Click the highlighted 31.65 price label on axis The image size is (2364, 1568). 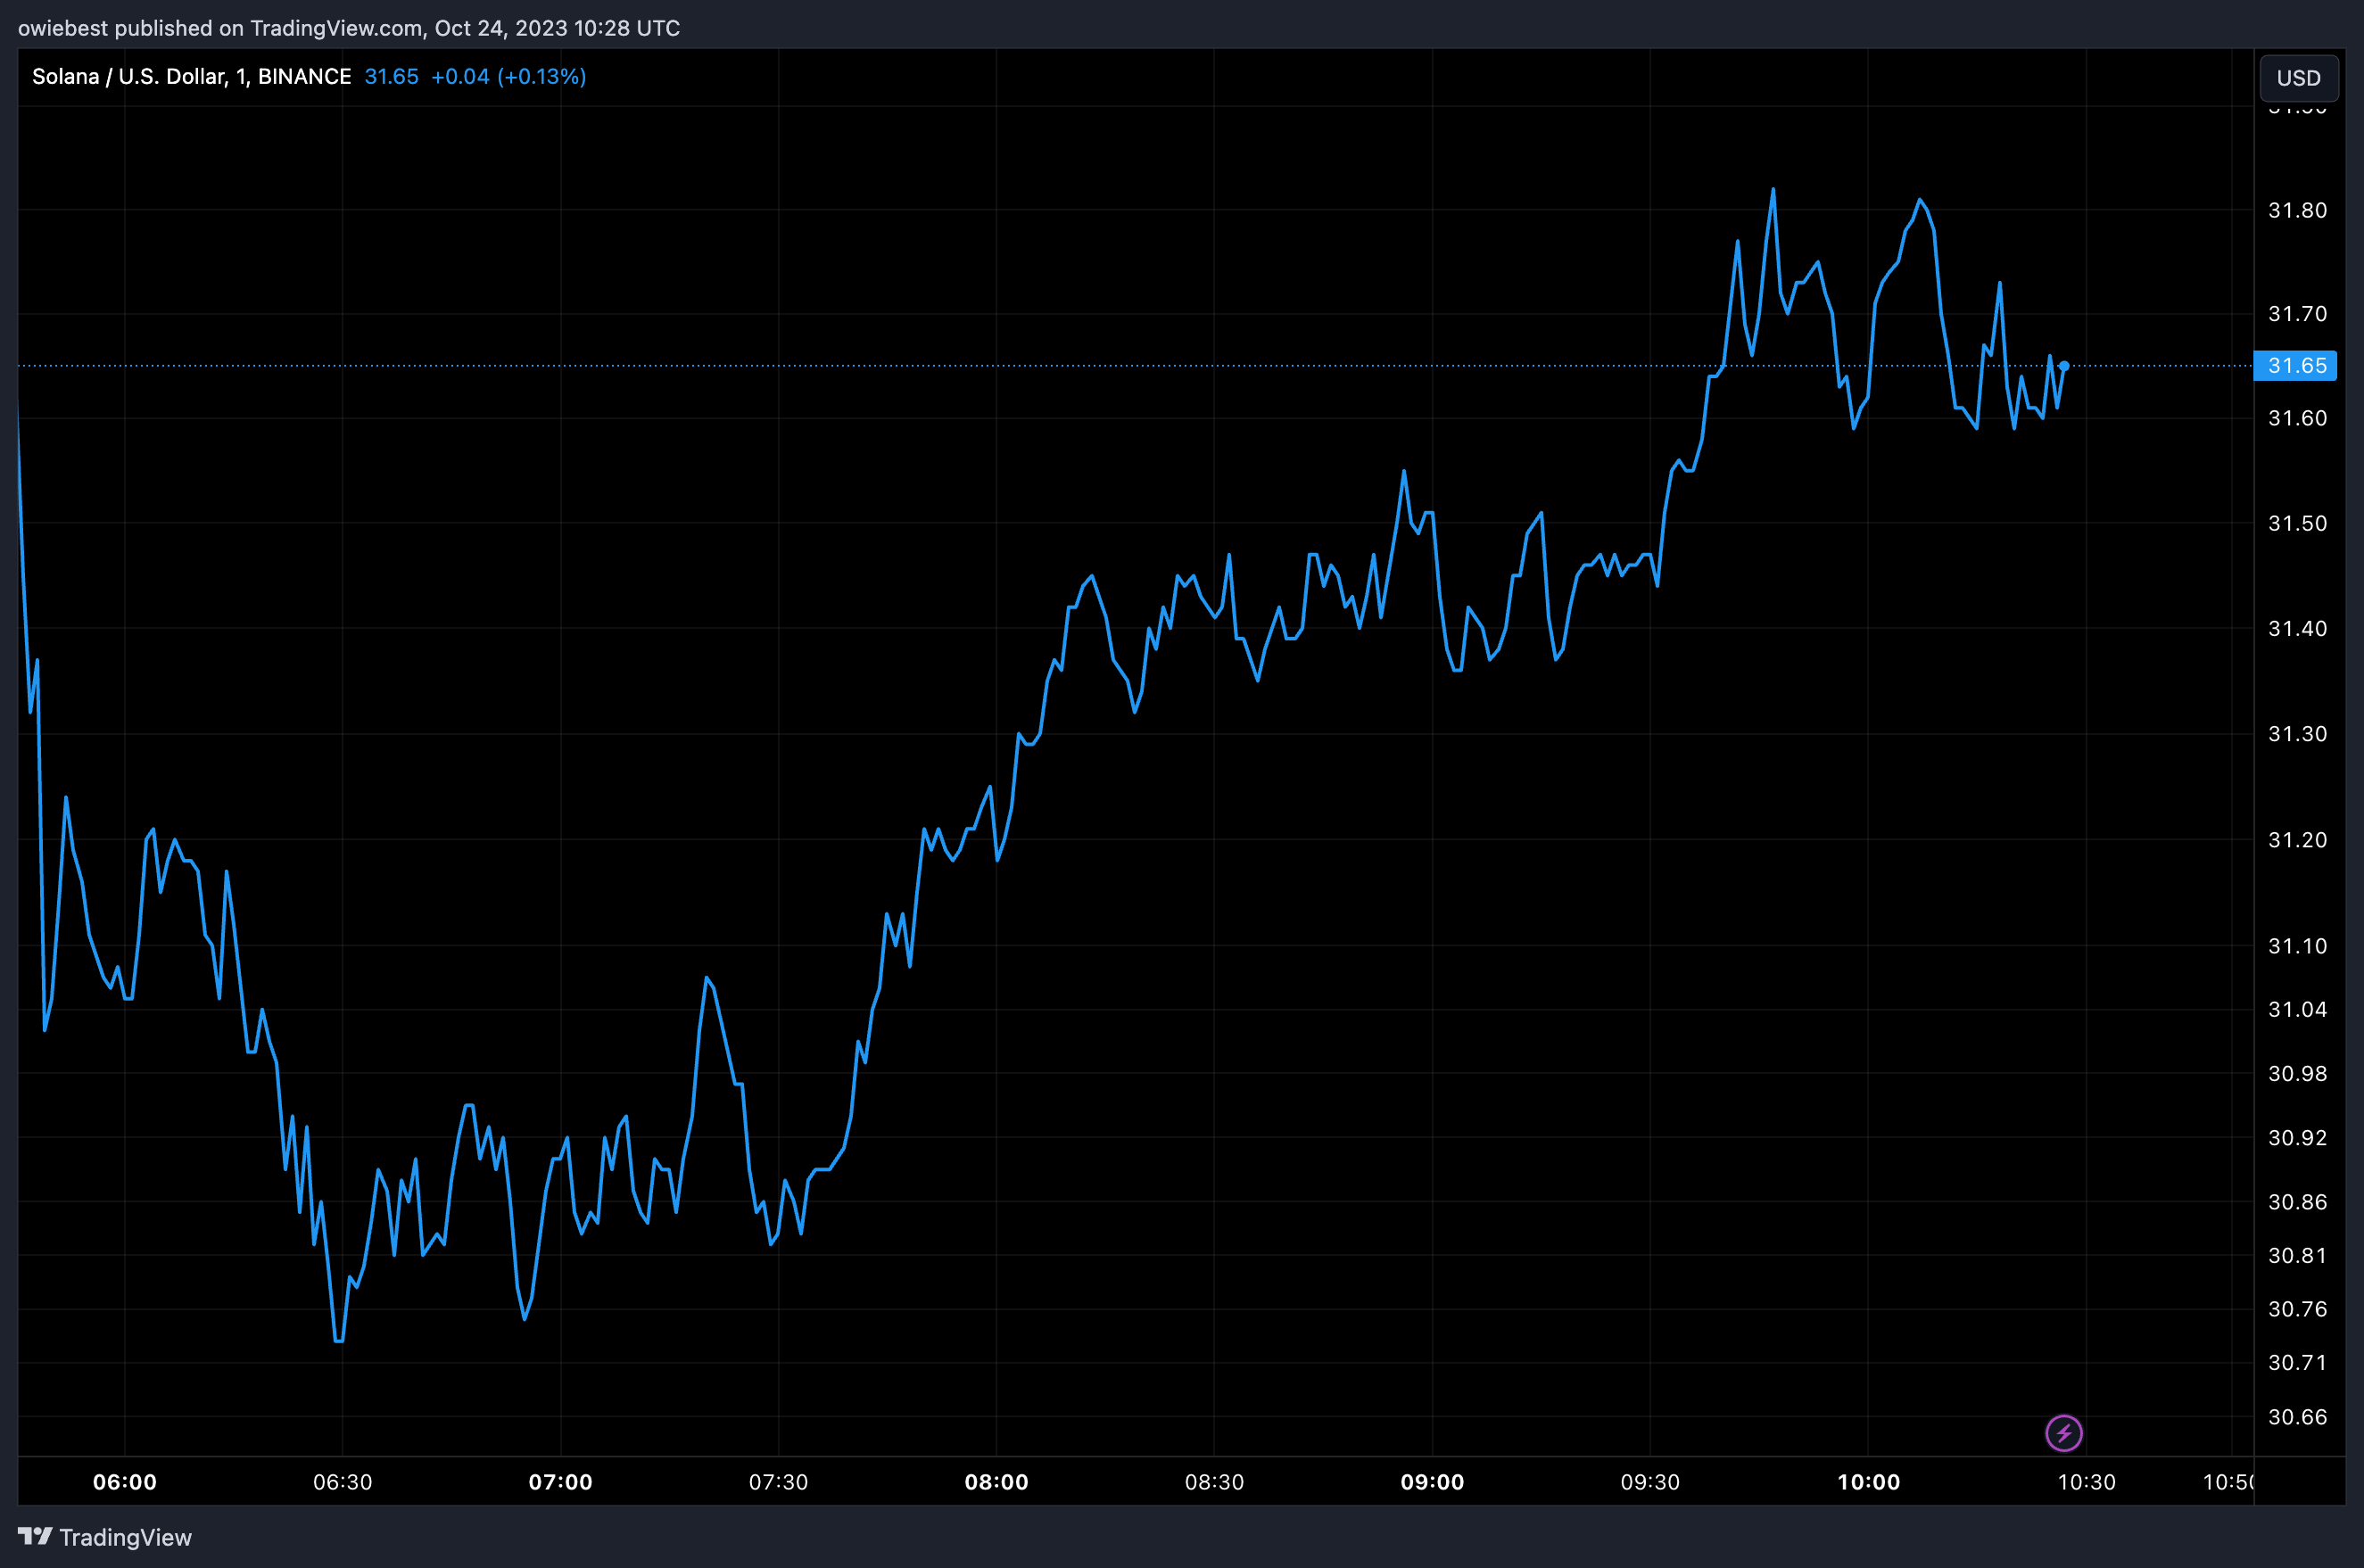tap(2296, 366)
